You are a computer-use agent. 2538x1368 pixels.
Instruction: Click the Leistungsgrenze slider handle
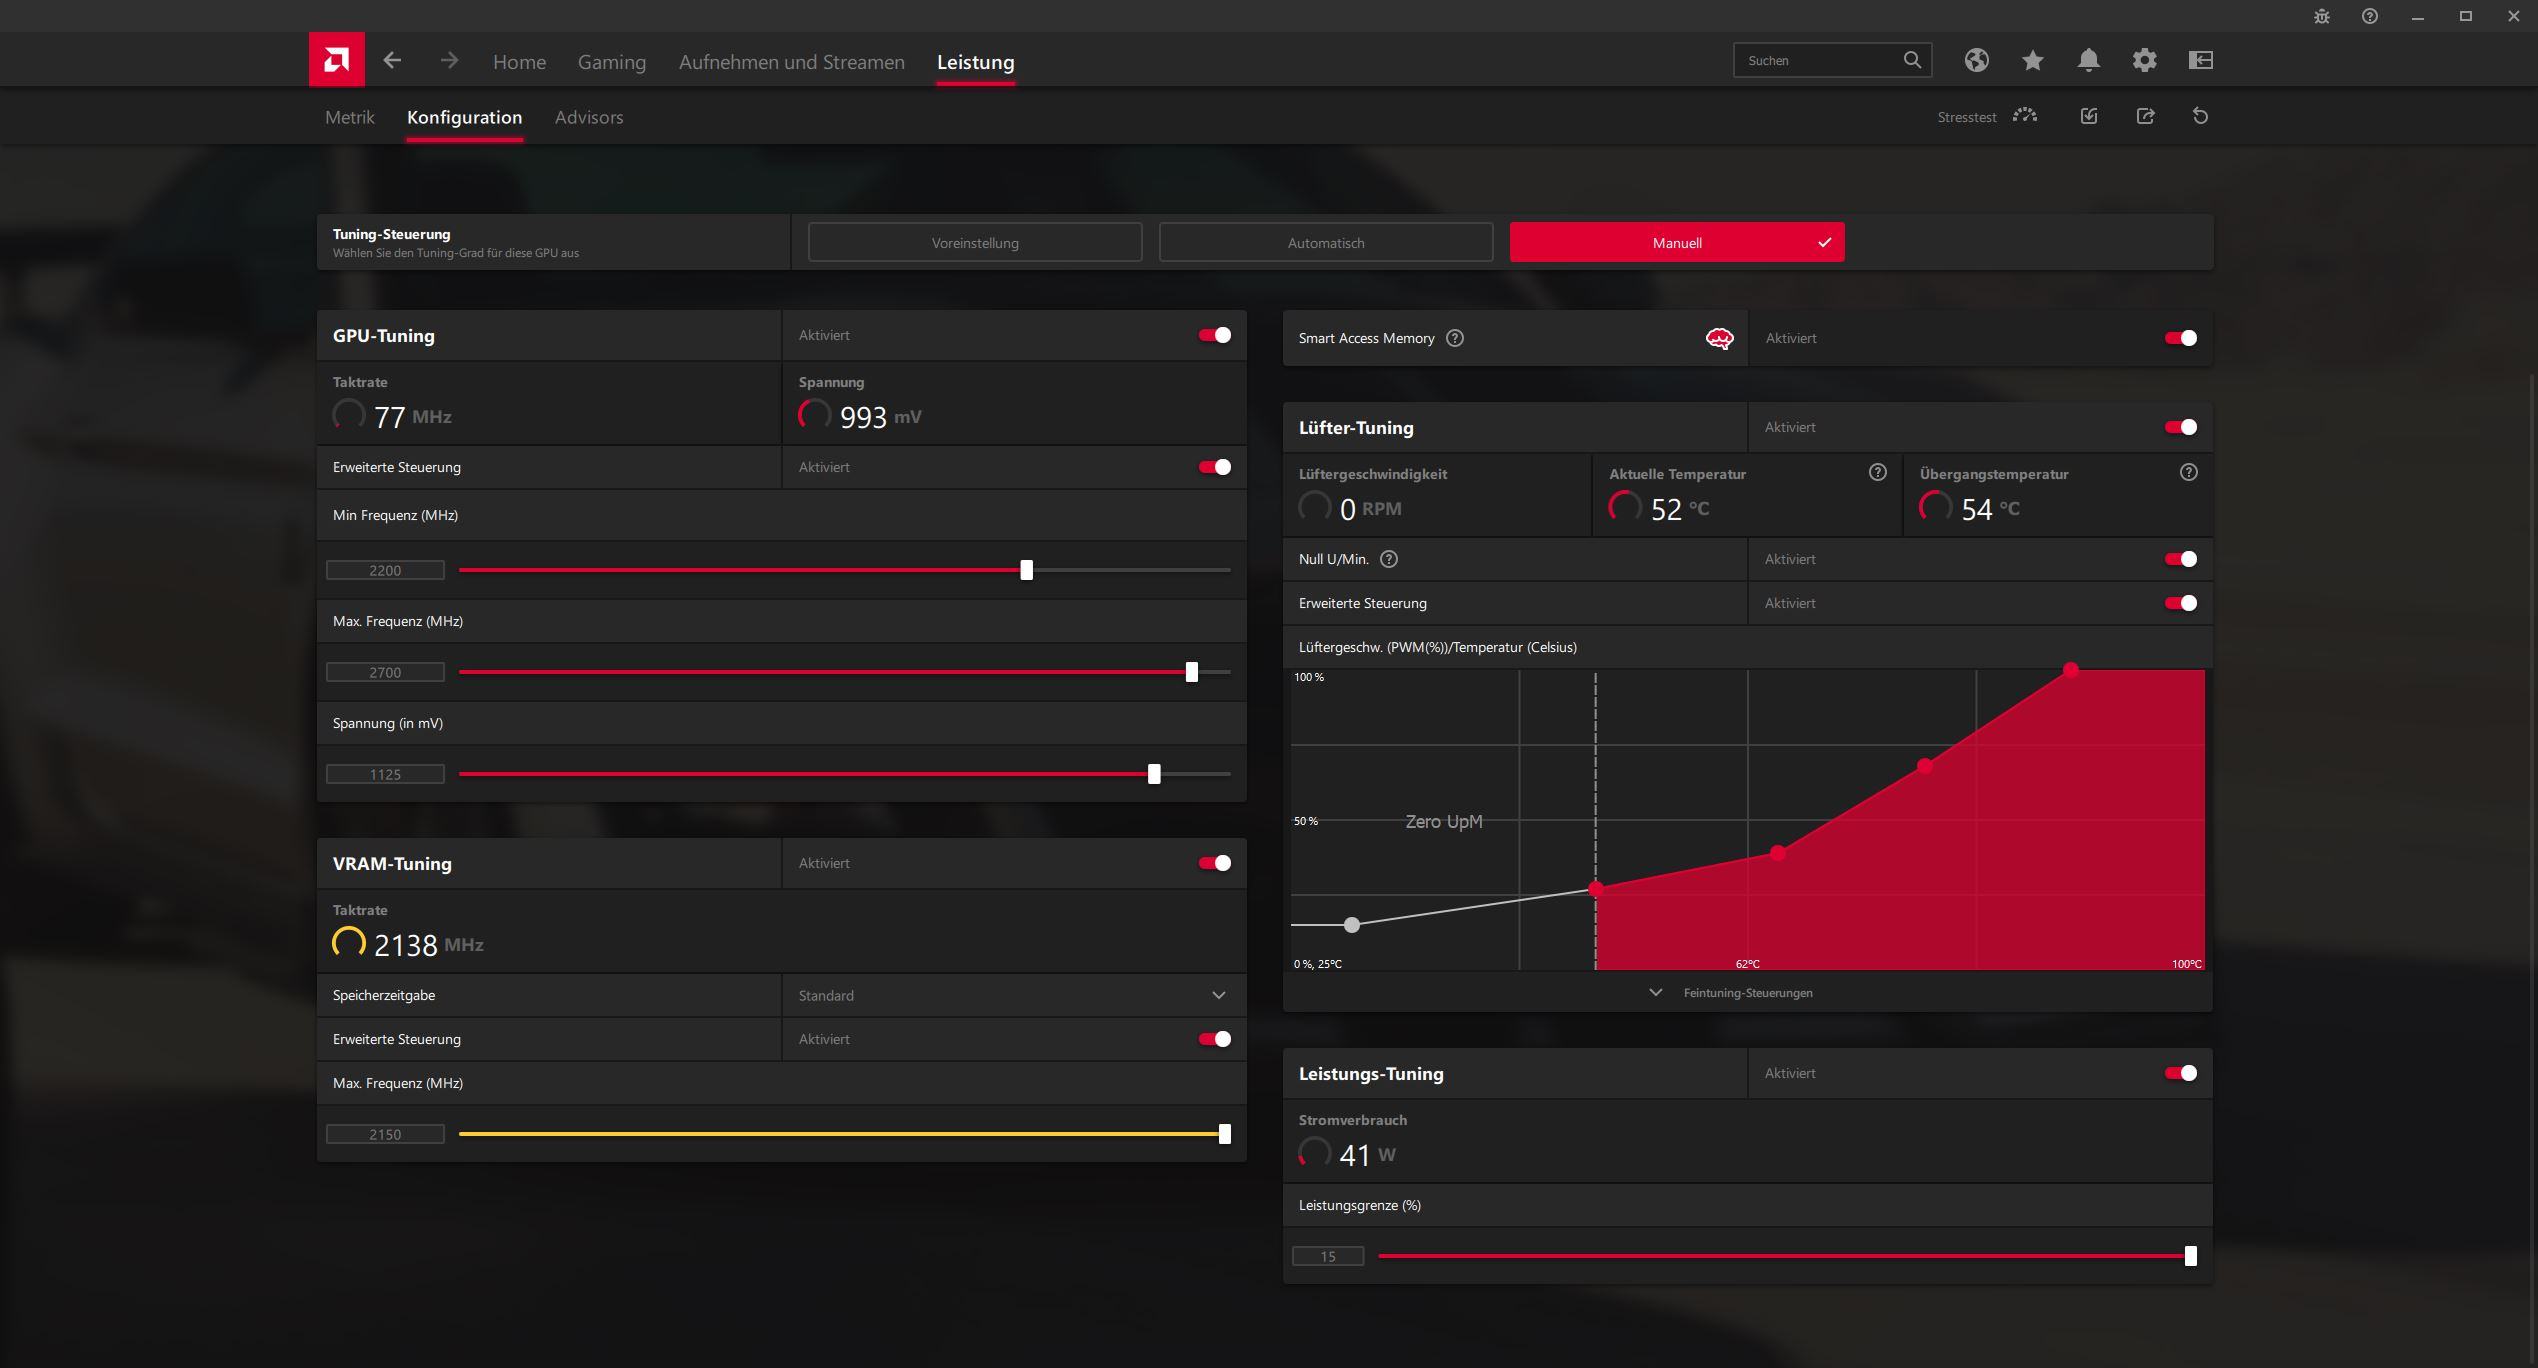tap(2190, 1256)
